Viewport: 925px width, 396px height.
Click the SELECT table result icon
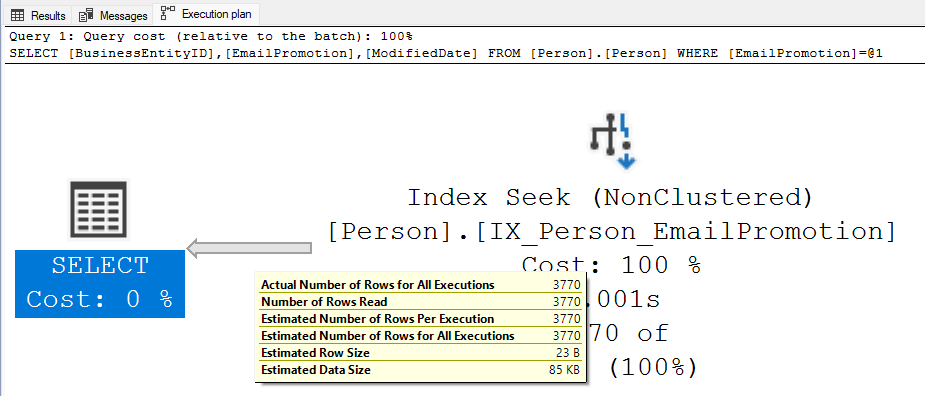pyautogui.click(x=99, y=210)
